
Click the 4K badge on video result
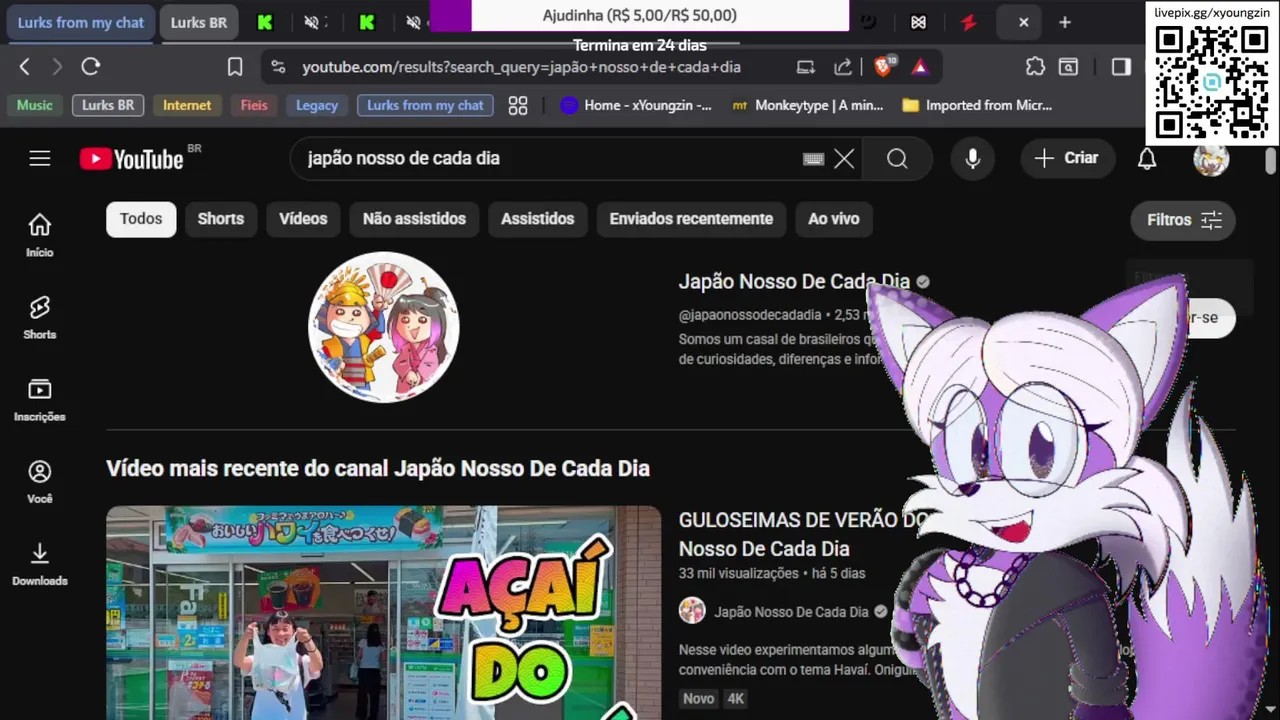(x=736, y=699)
